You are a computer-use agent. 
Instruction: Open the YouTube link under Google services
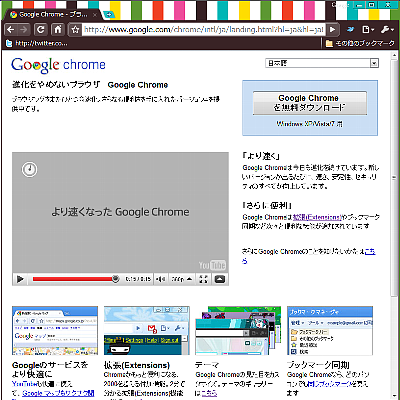click(24, 384)
